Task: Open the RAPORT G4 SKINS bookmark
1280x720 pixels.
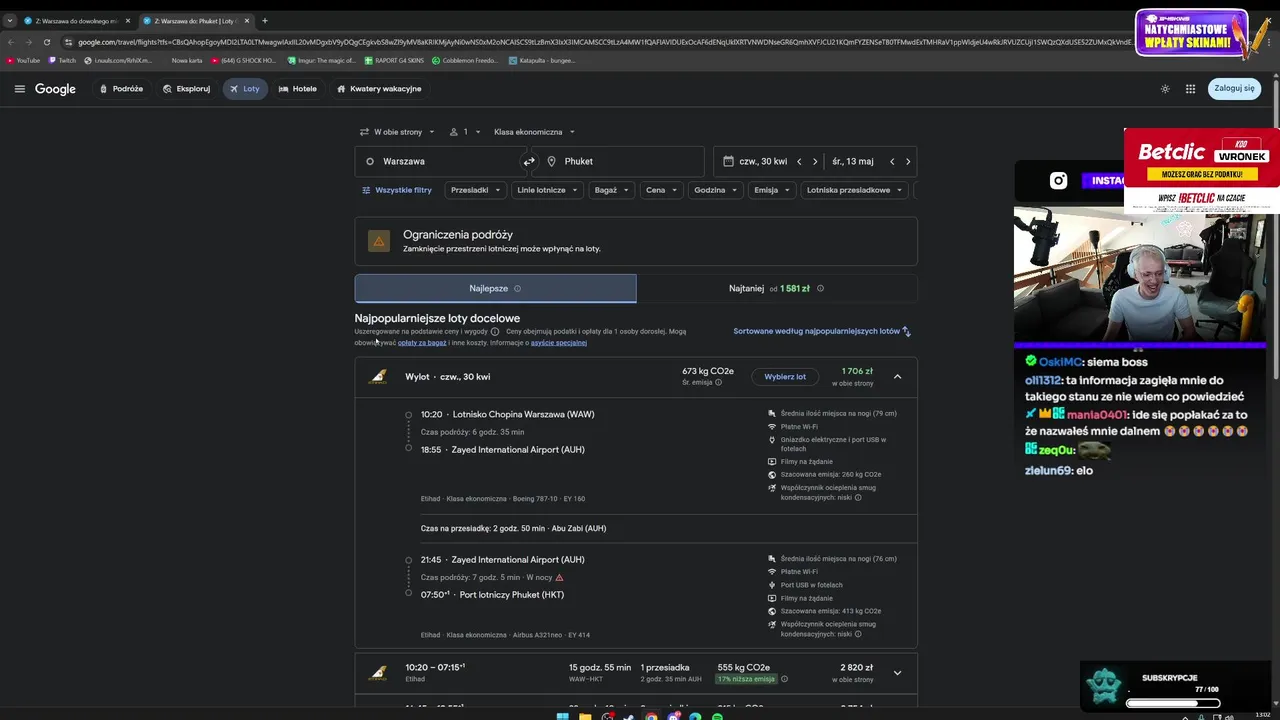Action: click(x=394, y=60)
